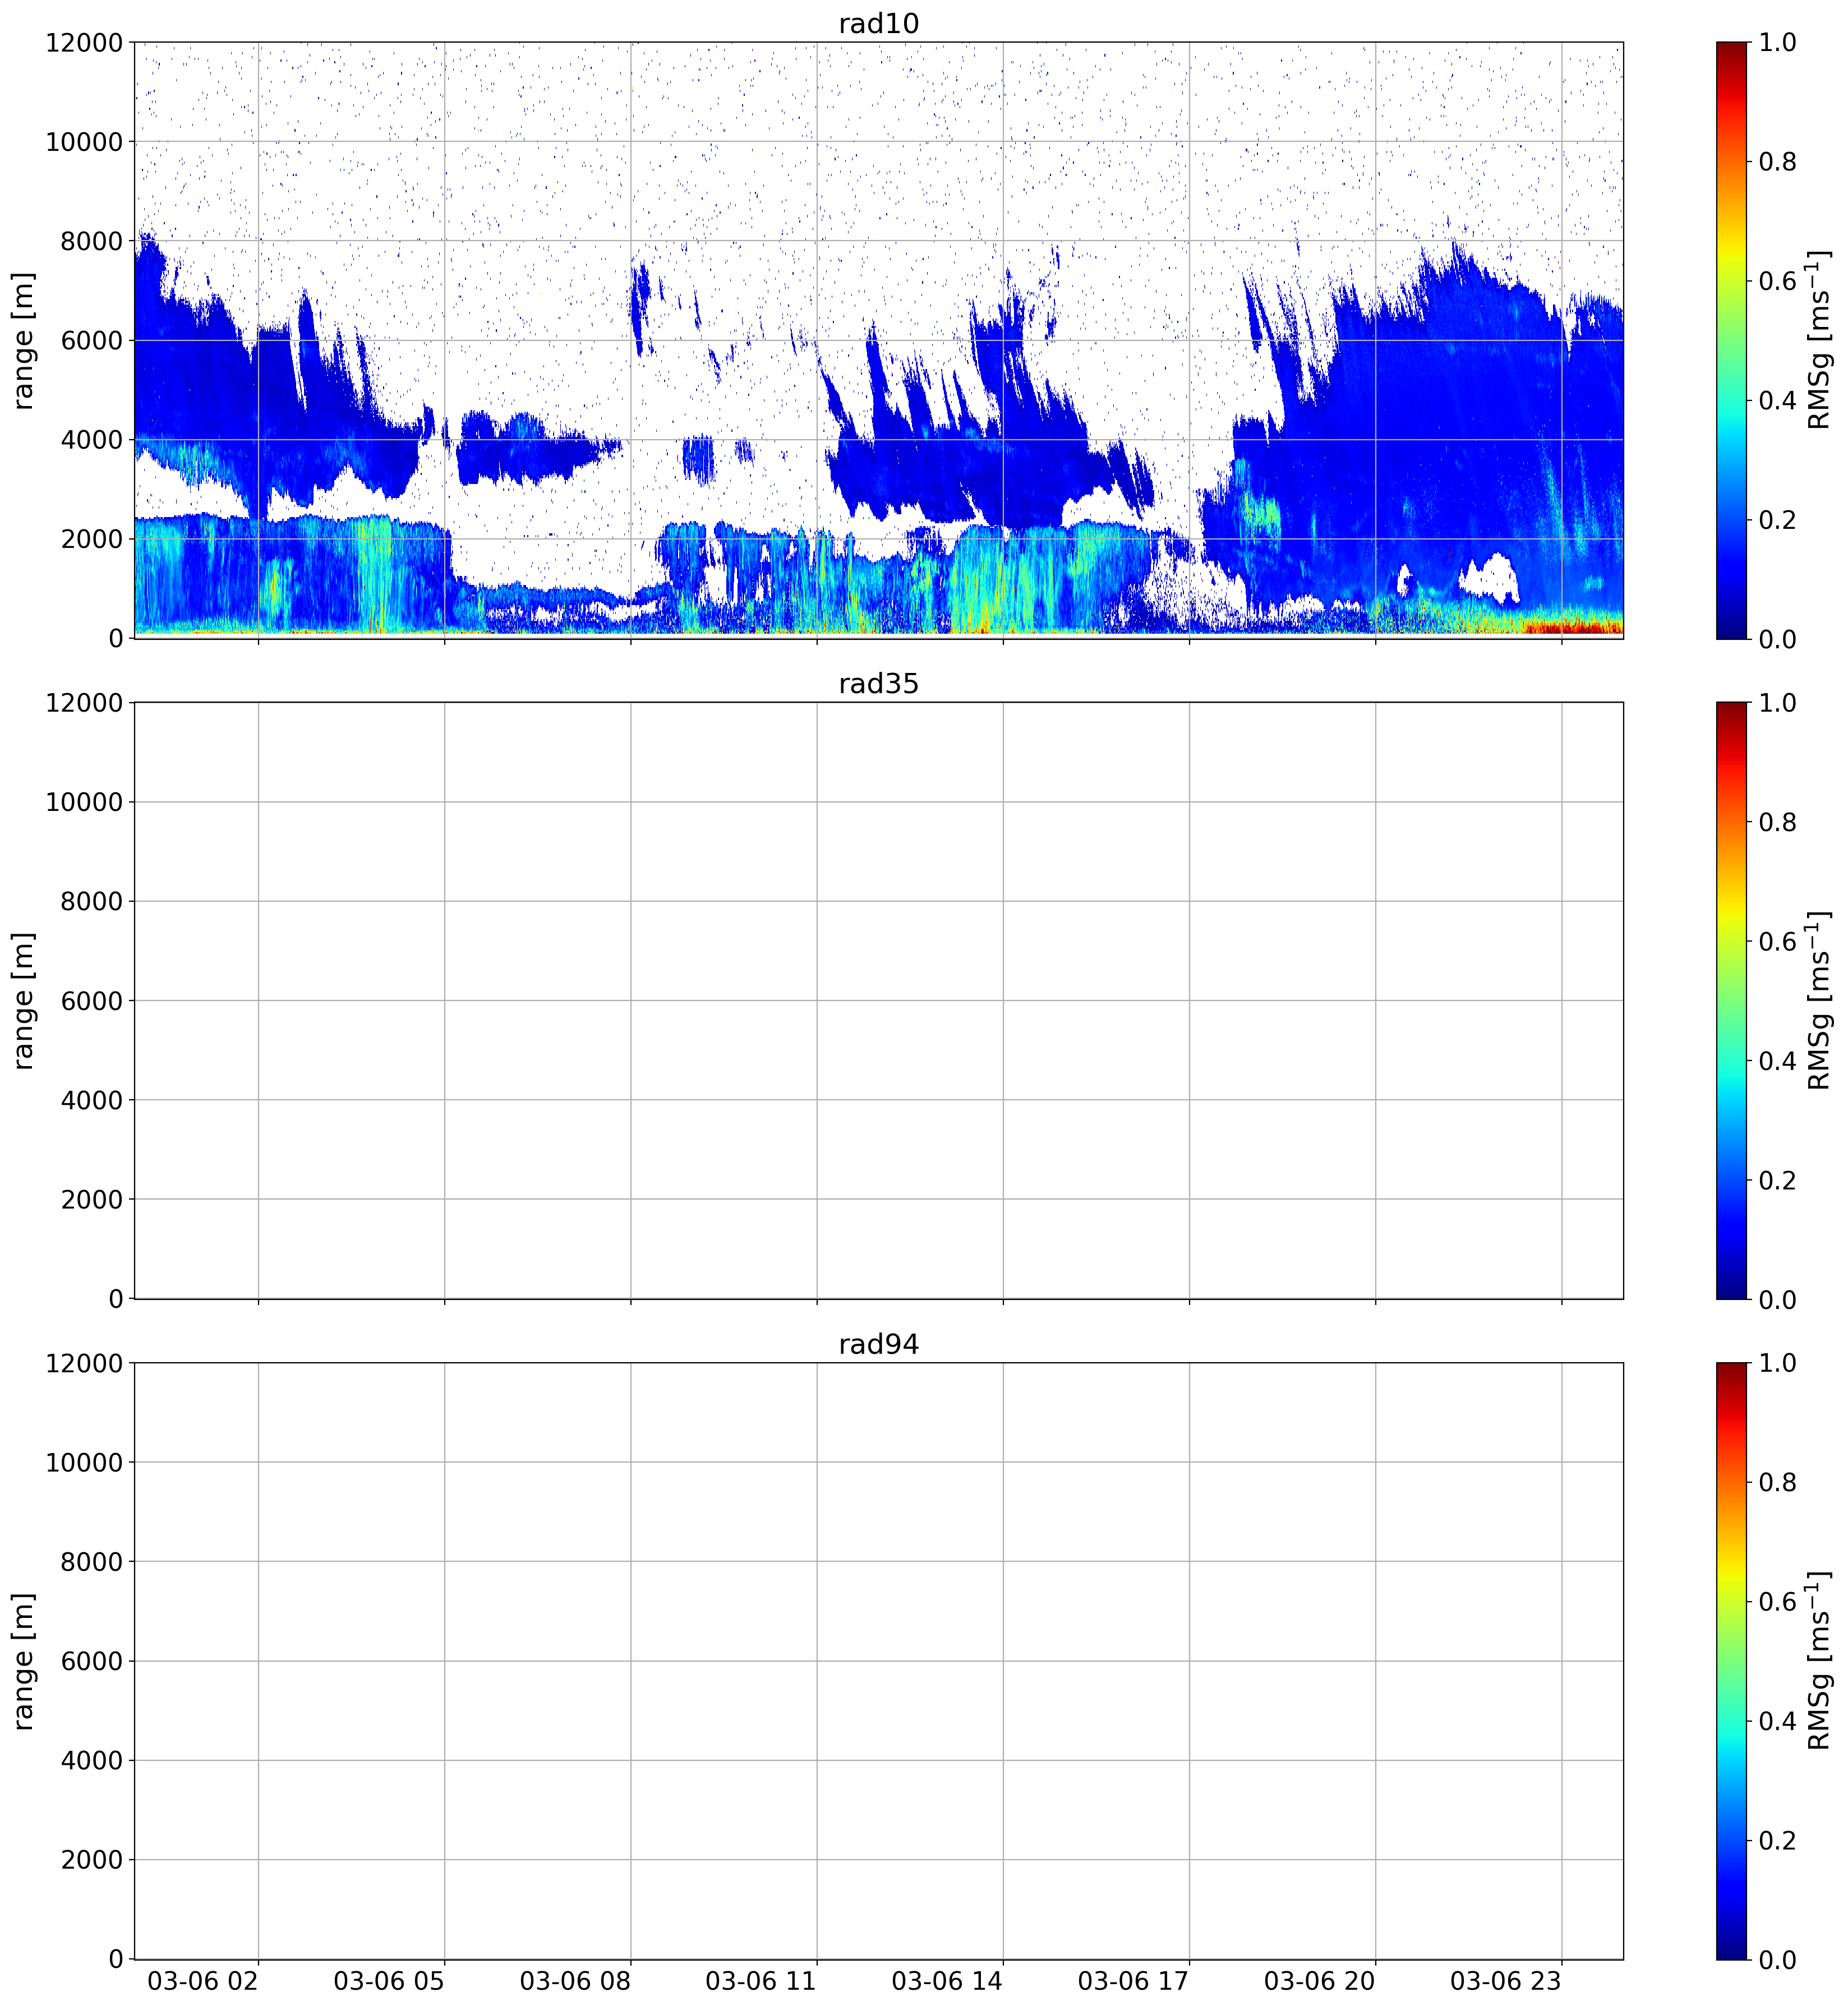Screen dimensions: 1848x2006
Task: Click the 12000 tick on rad94 y-axis
Action: point(84,1363)
